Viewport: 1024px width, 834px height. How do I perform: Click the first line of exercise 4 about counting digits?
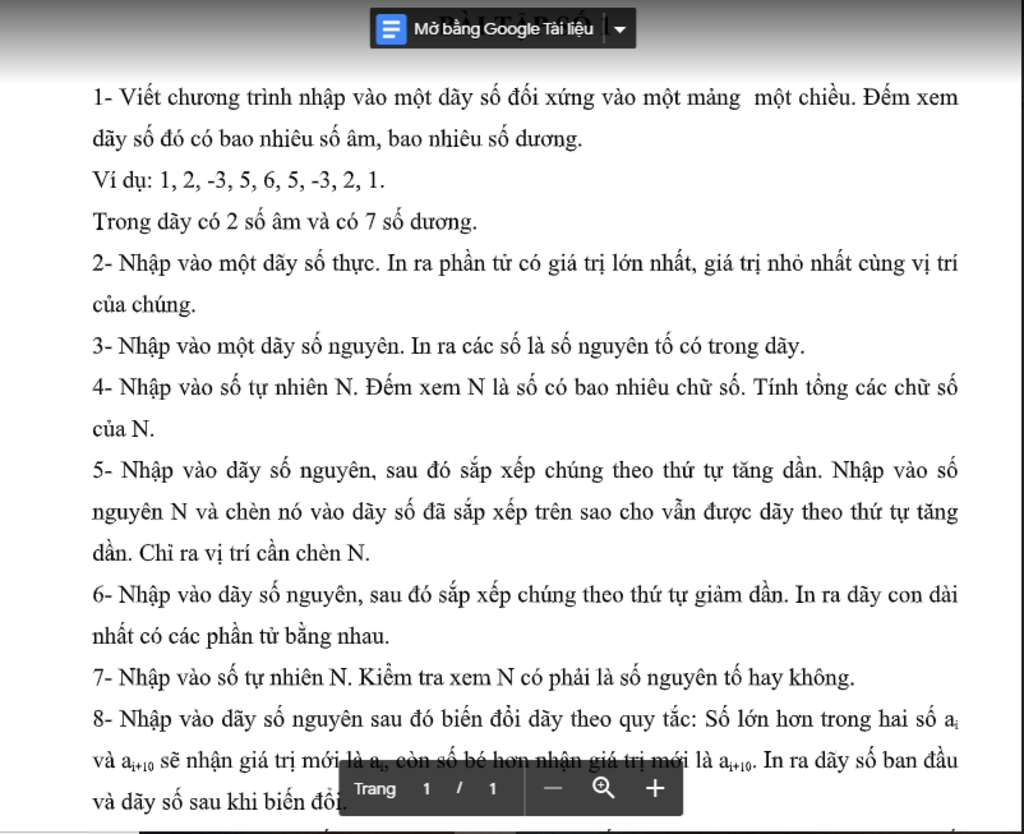click(x=525, y=387)
